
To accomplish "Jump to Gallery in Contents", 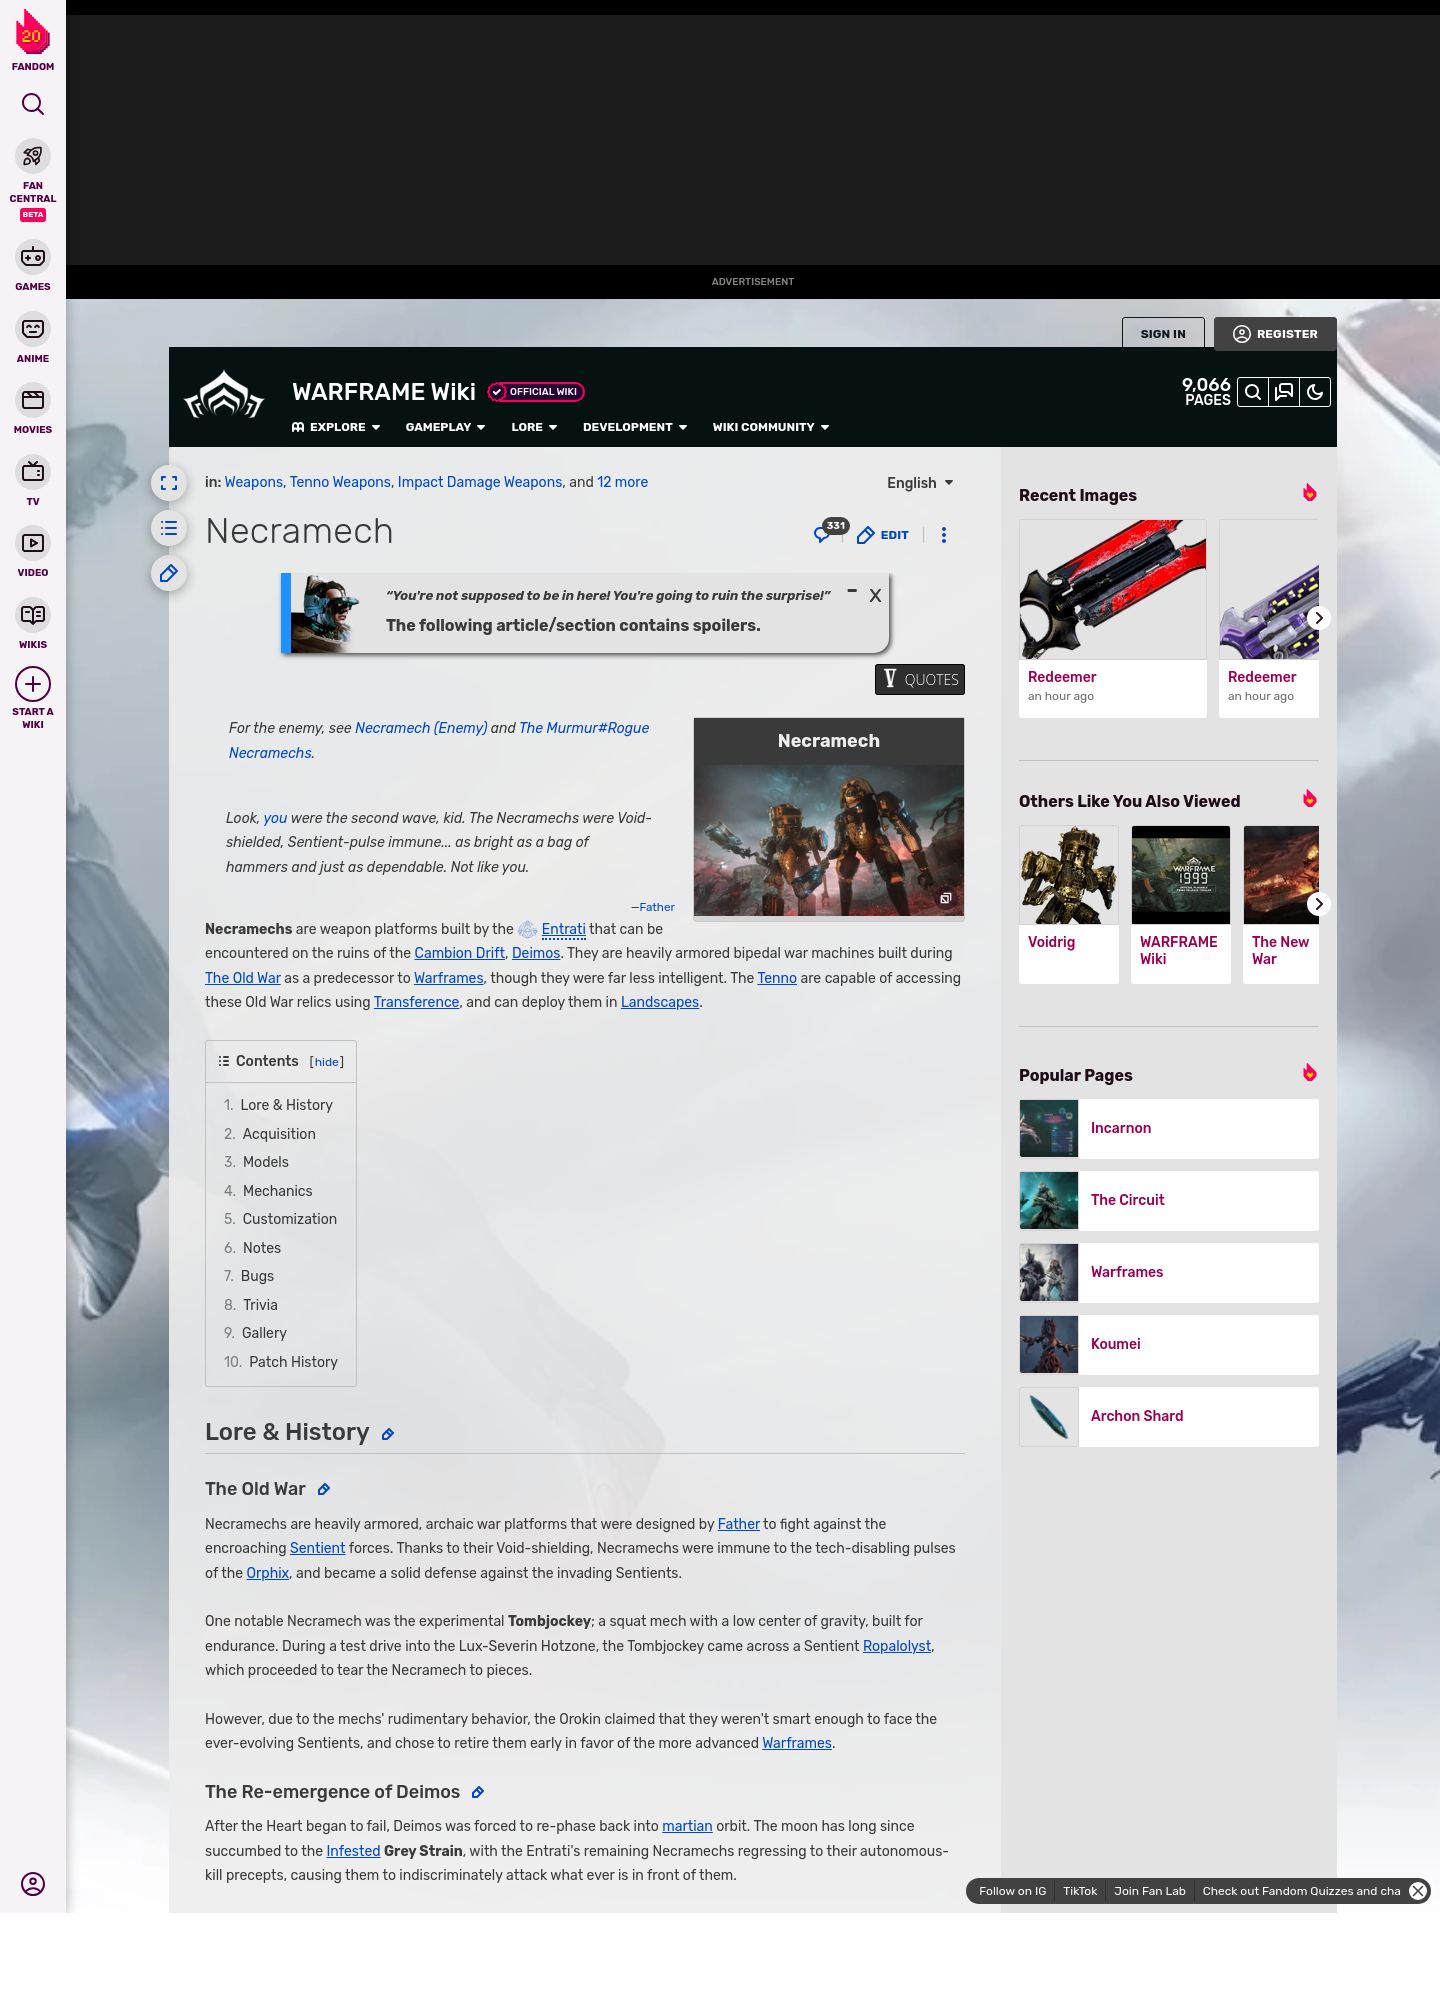I will [264, 1333].
